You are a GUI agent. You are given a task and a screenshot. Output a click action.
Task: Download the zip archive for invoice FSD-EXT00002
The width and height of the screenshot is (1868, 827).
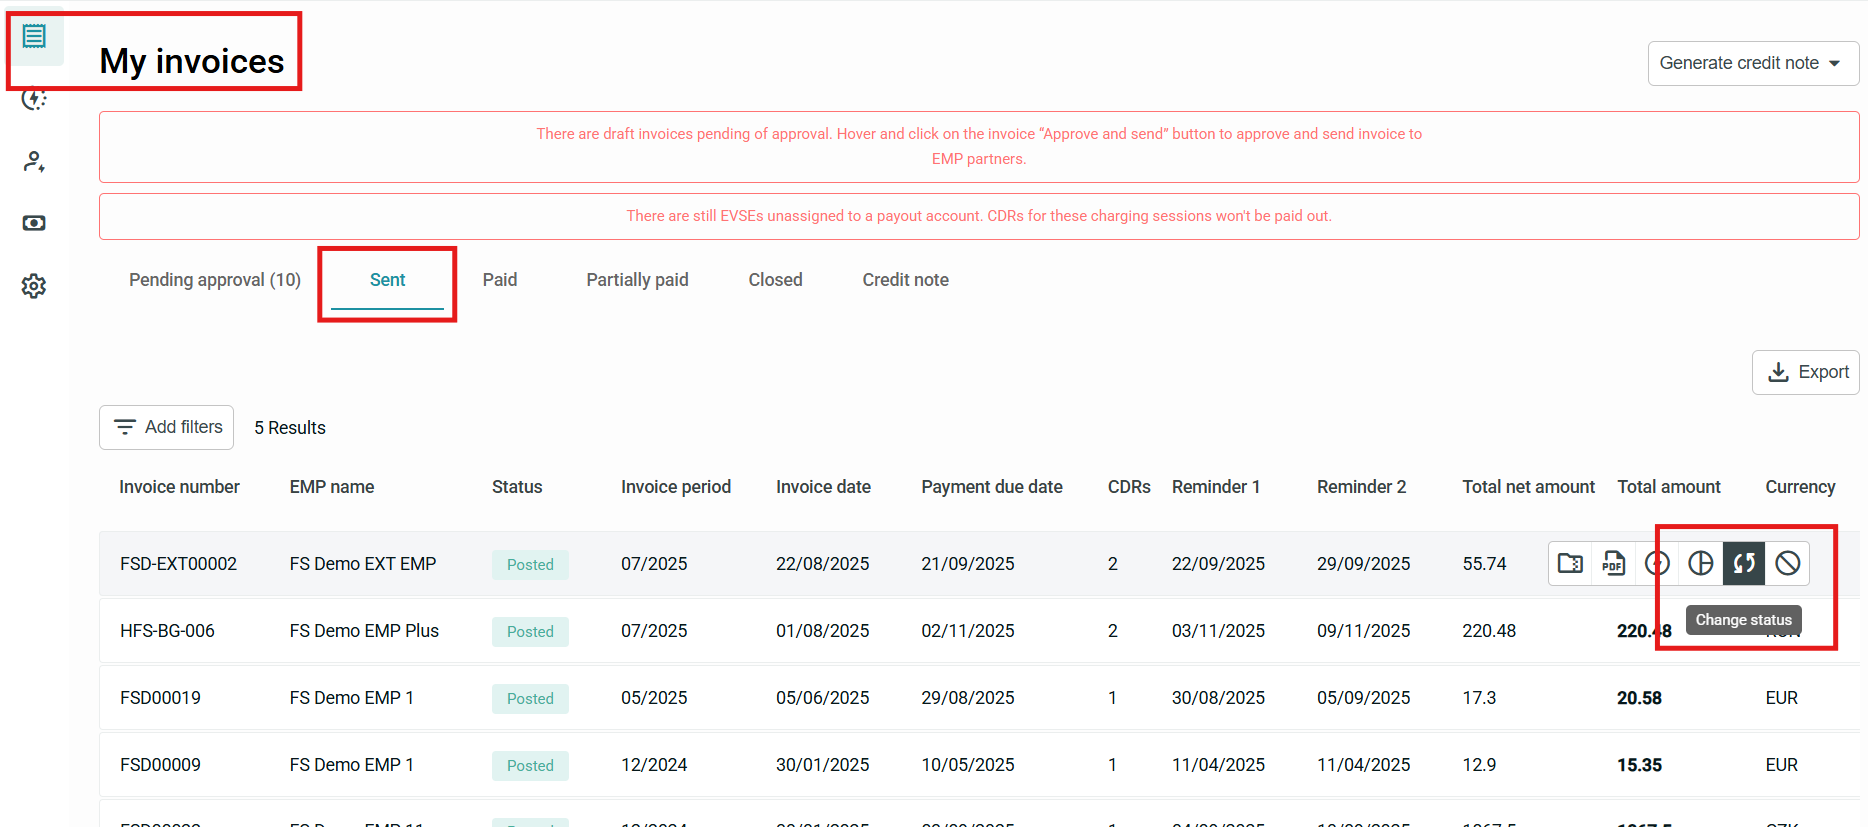coord(1570,563)
